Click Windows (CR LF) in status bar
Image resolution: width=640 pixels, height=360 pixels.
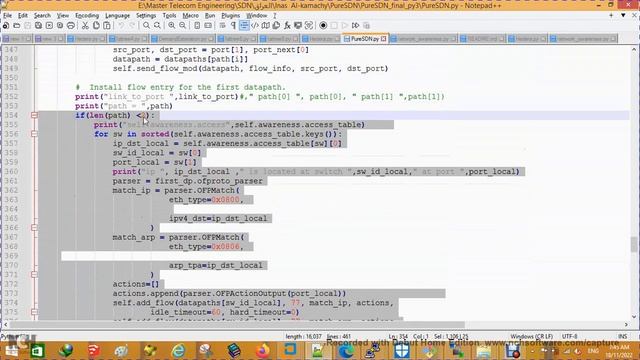[531, 336]
